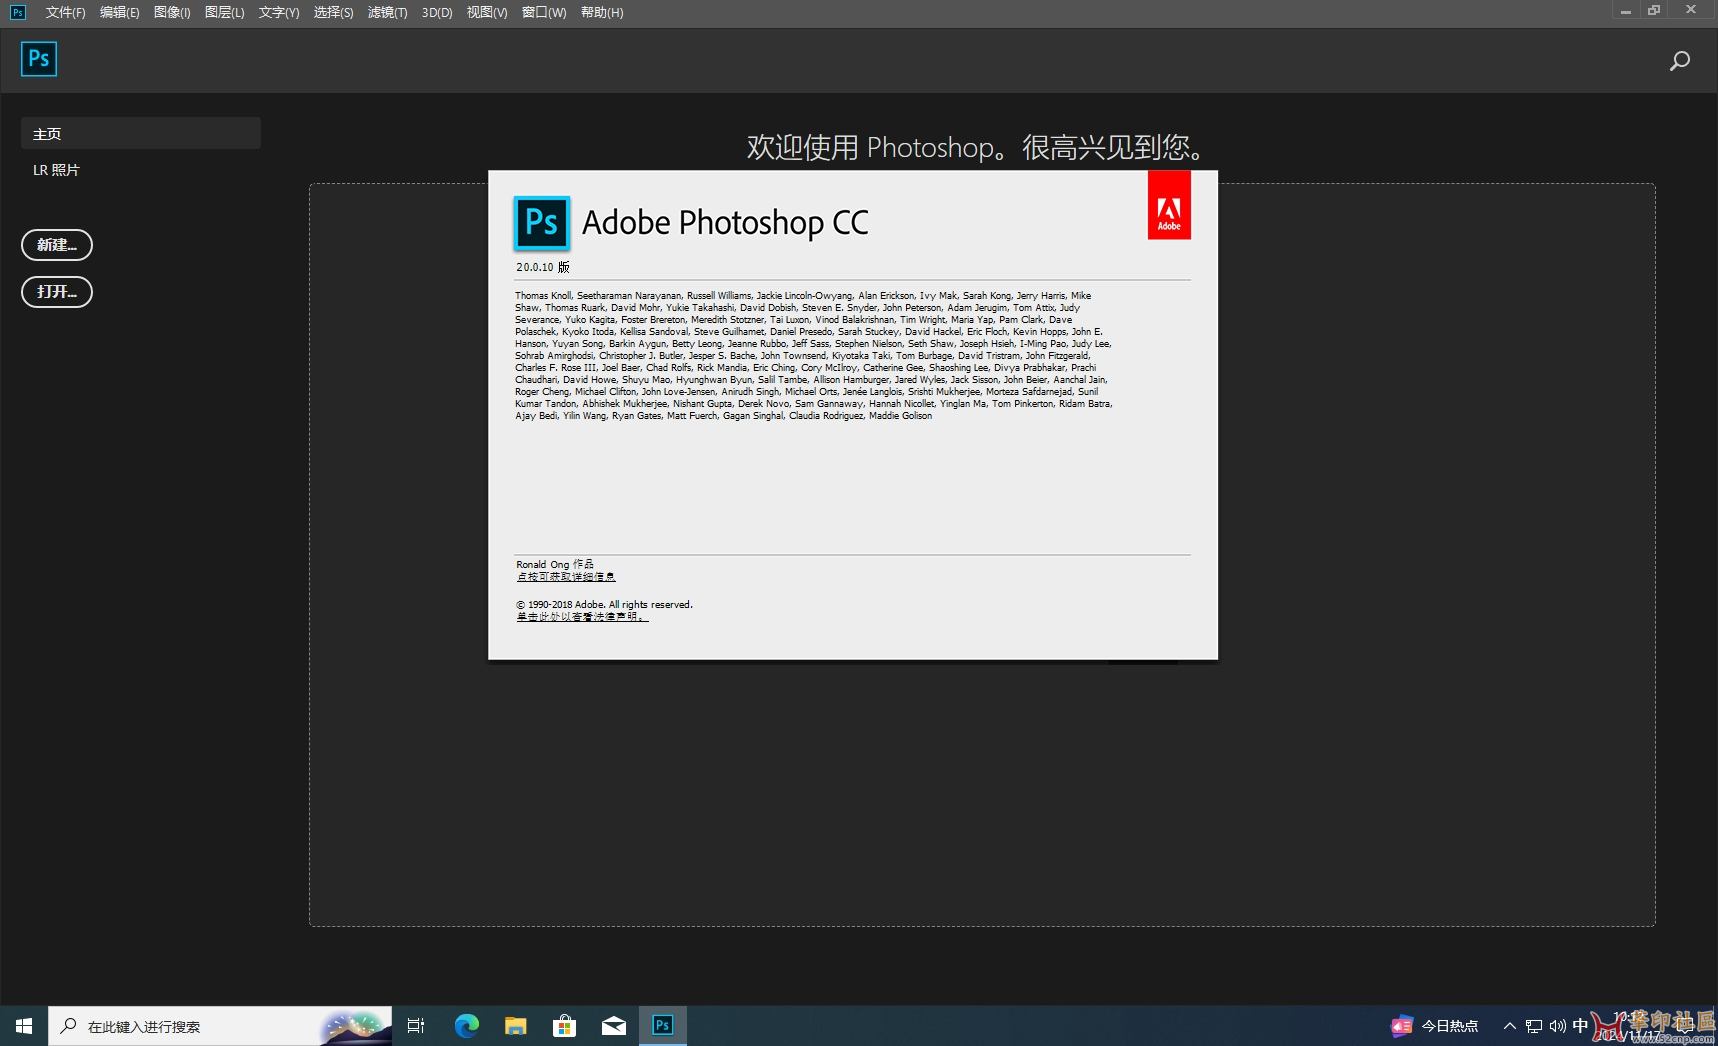
Task: Open Microsoft Store from taskbar
Action: [564, 1026]
